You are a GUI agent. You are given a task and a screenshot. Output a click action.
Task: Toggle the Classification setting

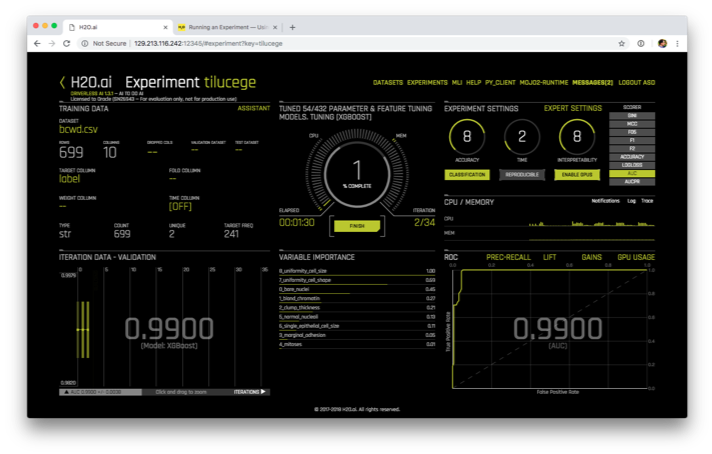[x=468, y=175]
